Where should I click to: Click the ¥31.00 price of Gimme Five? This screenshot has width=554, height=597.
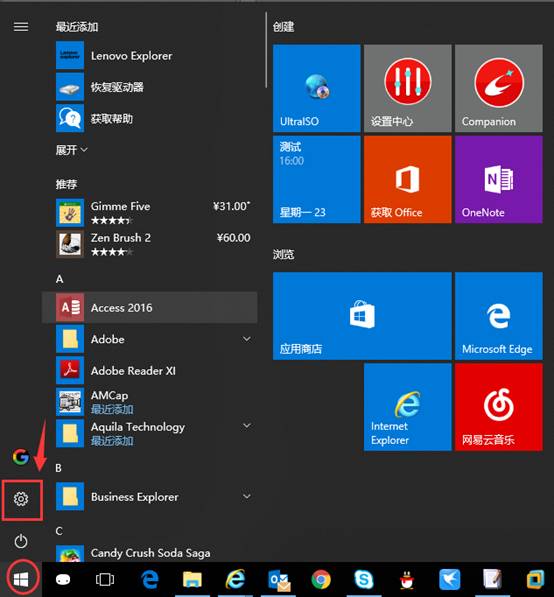pos(231,206)
